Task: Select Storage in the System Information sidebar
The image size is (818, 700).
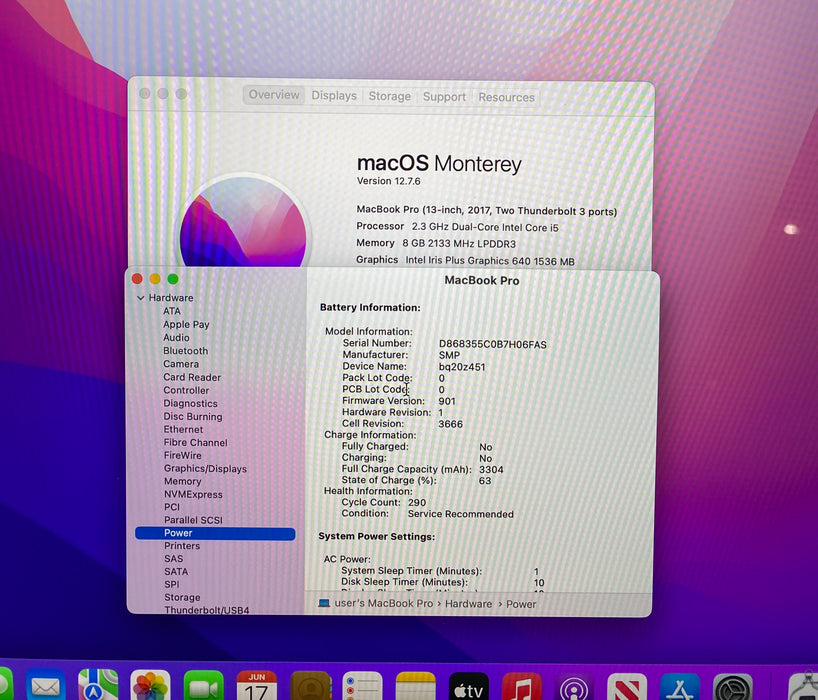Action: coord(182,597)
